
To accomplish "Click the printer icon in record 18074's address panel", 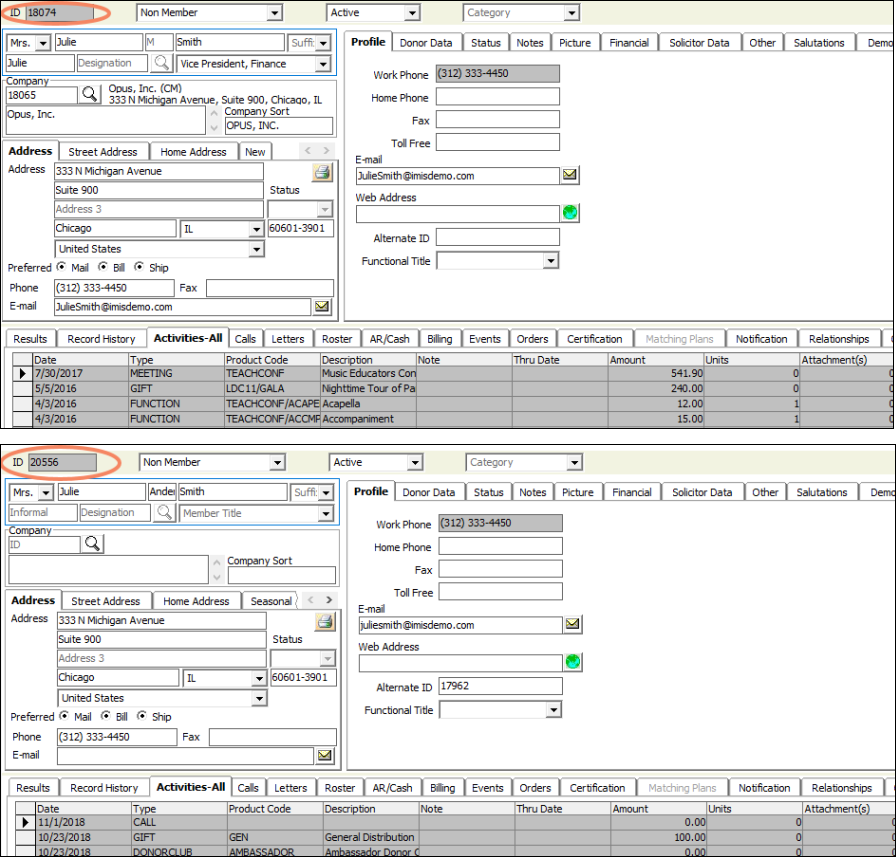I will (322, 172).
